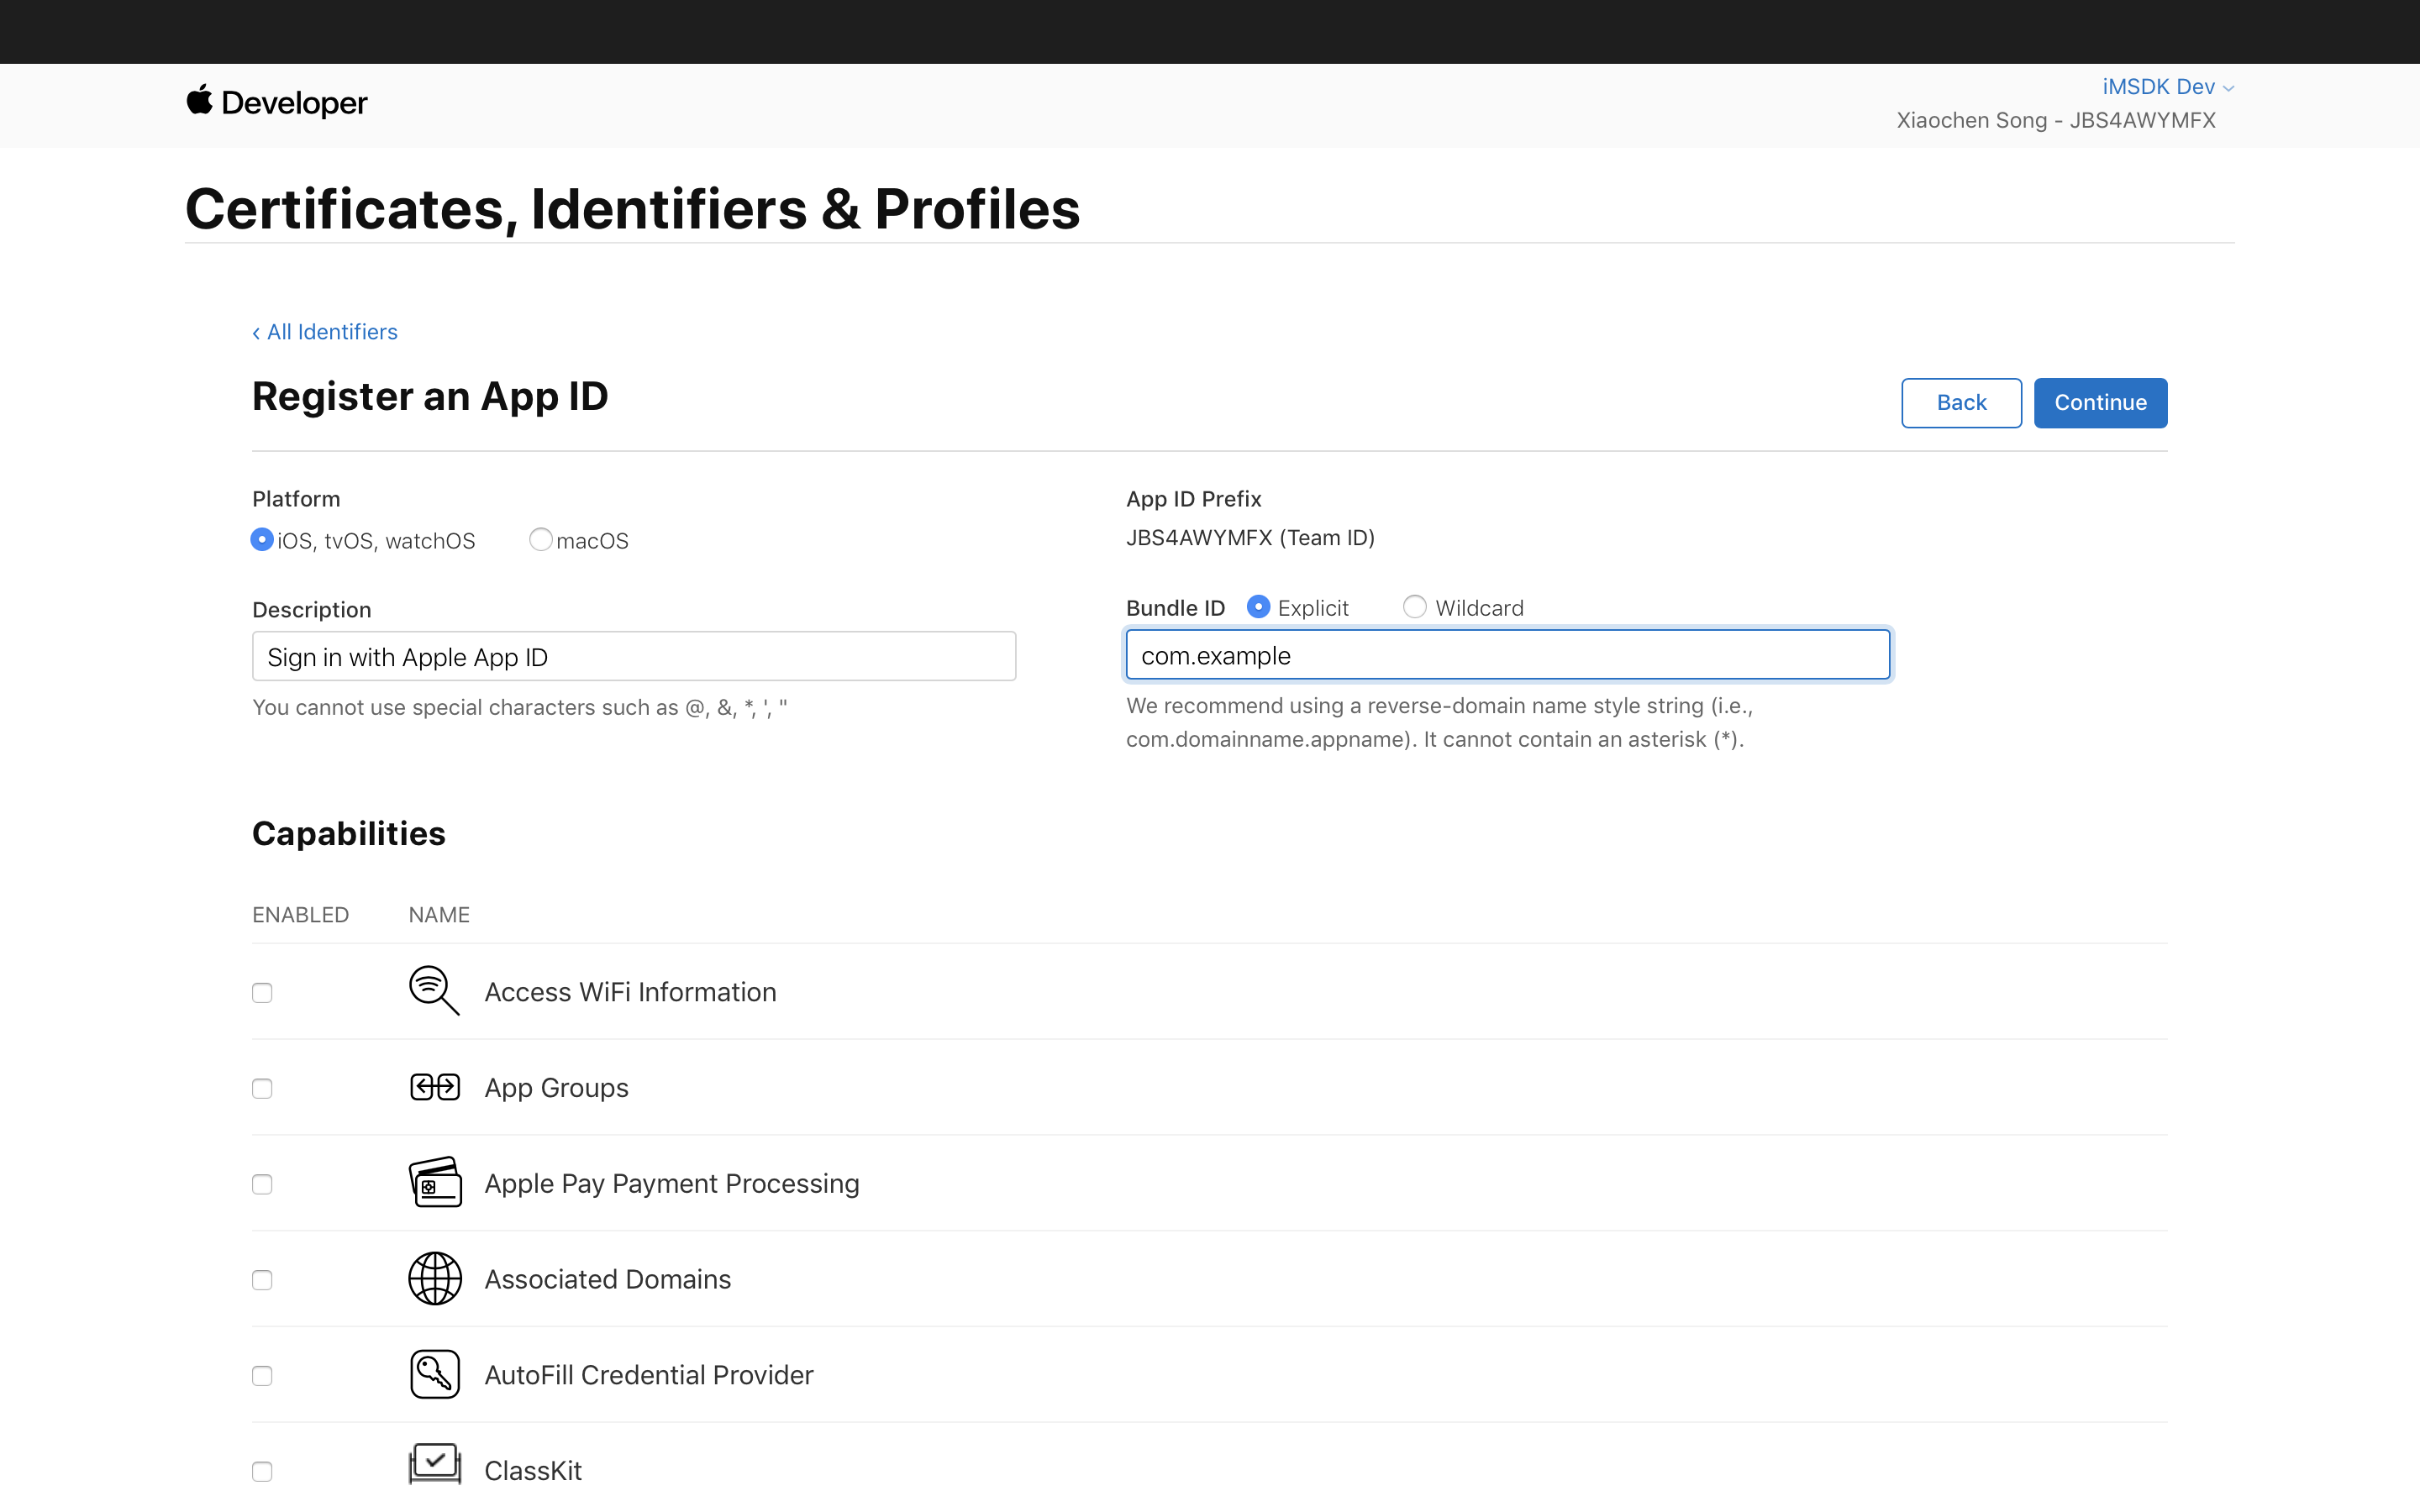This screenshot has height=1512, width=2420.
Task: Click the Register an App ID heading
Action: click(430, 397)
